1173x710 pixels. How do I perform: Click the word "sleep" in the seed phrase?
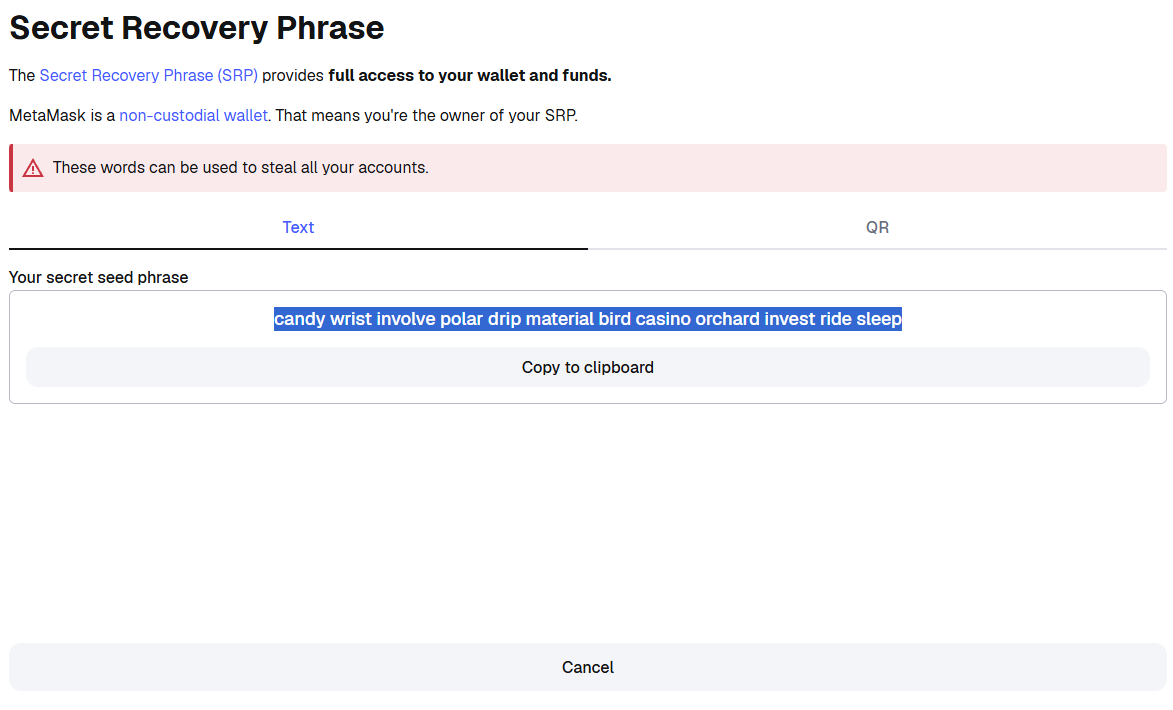(x=879, y=319)
